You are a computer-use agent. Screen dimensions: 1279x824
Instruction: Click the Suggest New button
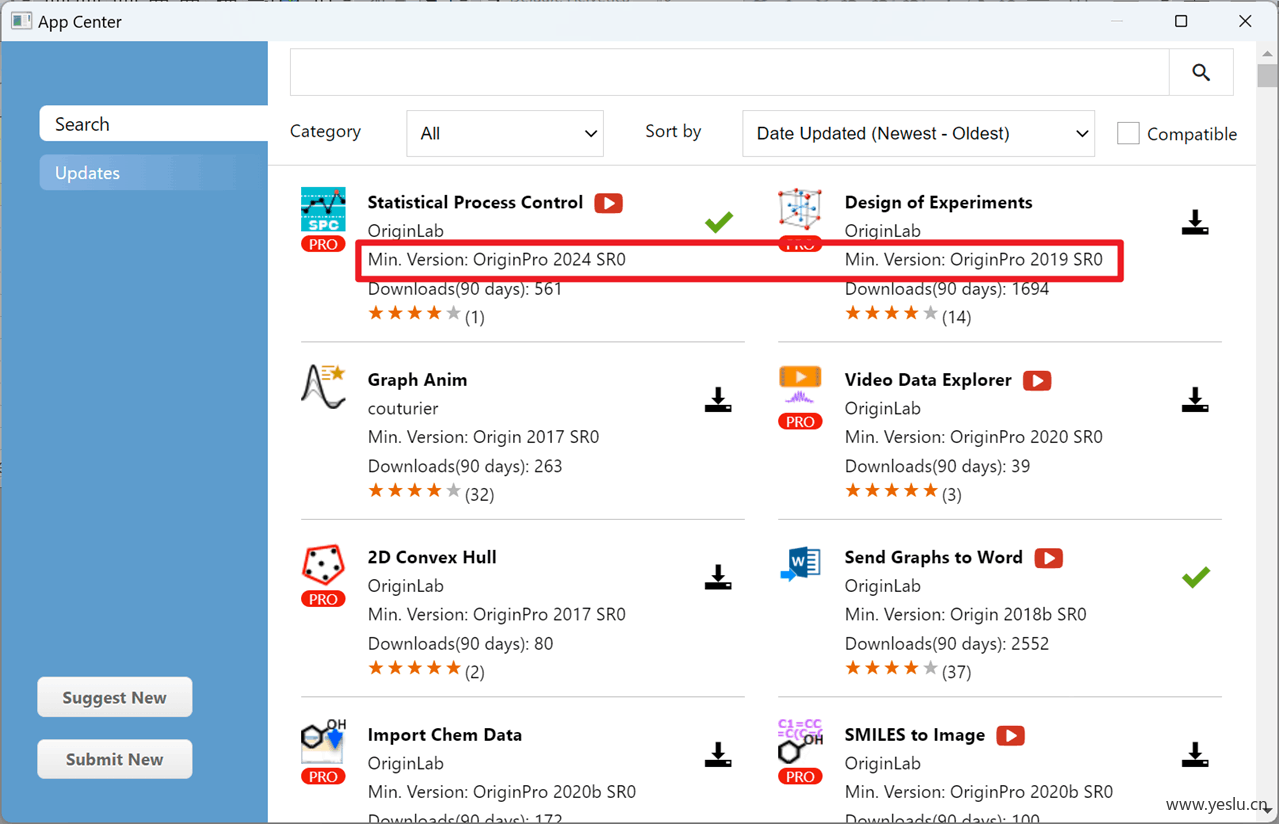point(115,698)
